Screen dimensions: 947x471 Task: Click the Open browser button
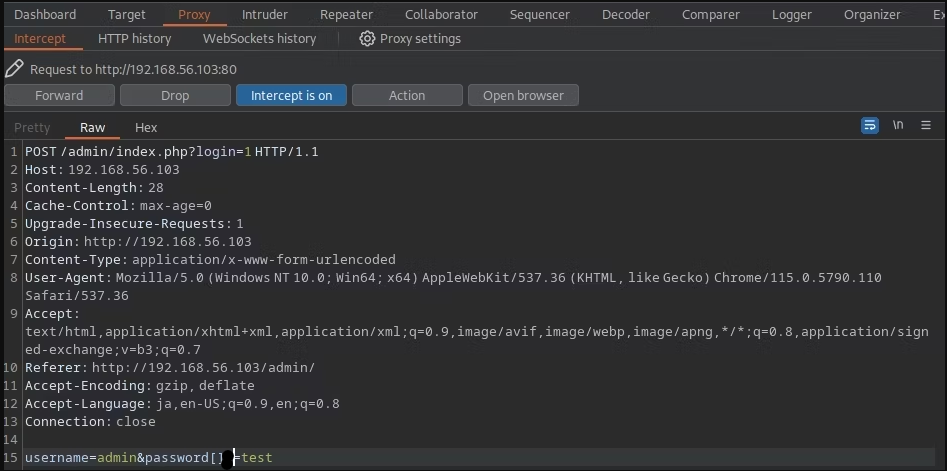pyautogui.click(x=523, y=95)
